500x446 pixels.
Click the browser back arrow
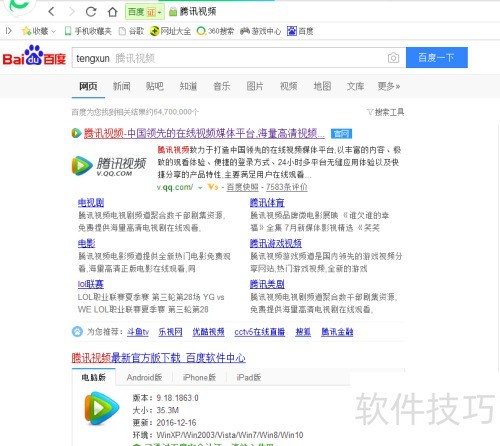point(51,12)
